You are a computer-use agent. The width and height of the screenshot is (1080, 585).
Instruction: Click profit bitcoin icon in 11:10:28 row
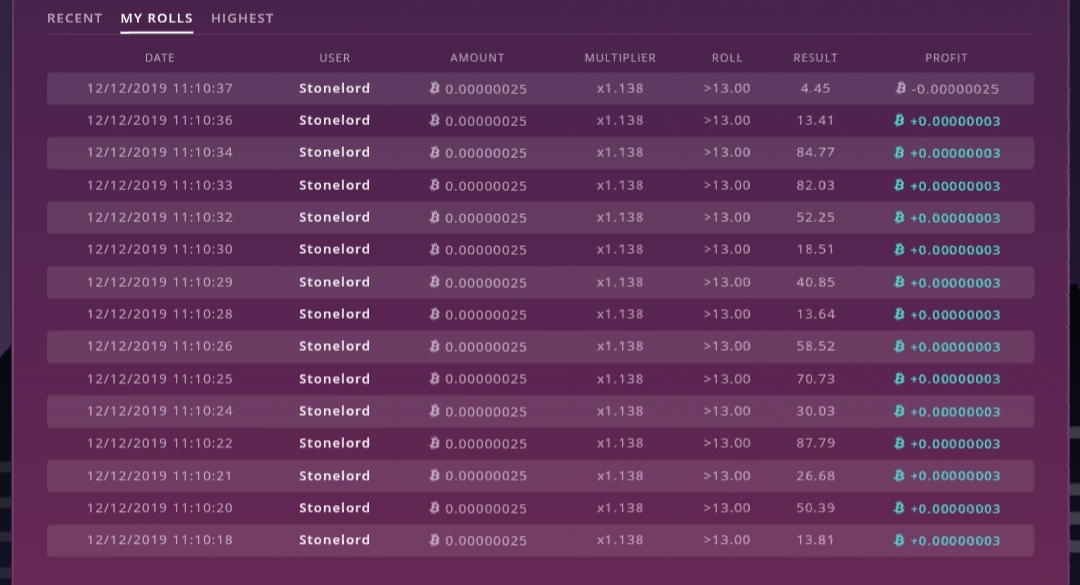(x=899, y=314)
